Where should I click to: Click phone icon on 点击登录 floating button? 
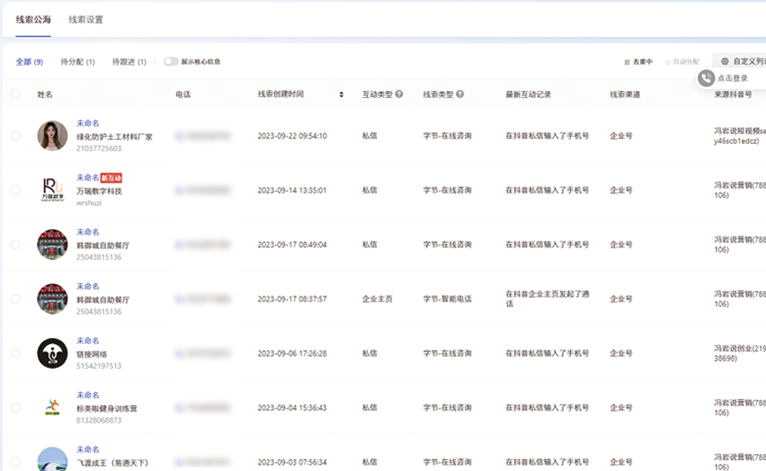(x=707, y=77)
